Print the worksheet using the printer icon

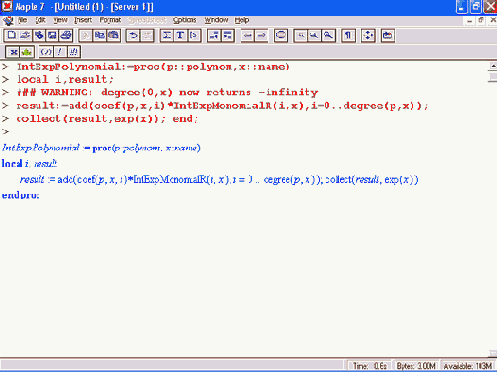coord(66,35)
